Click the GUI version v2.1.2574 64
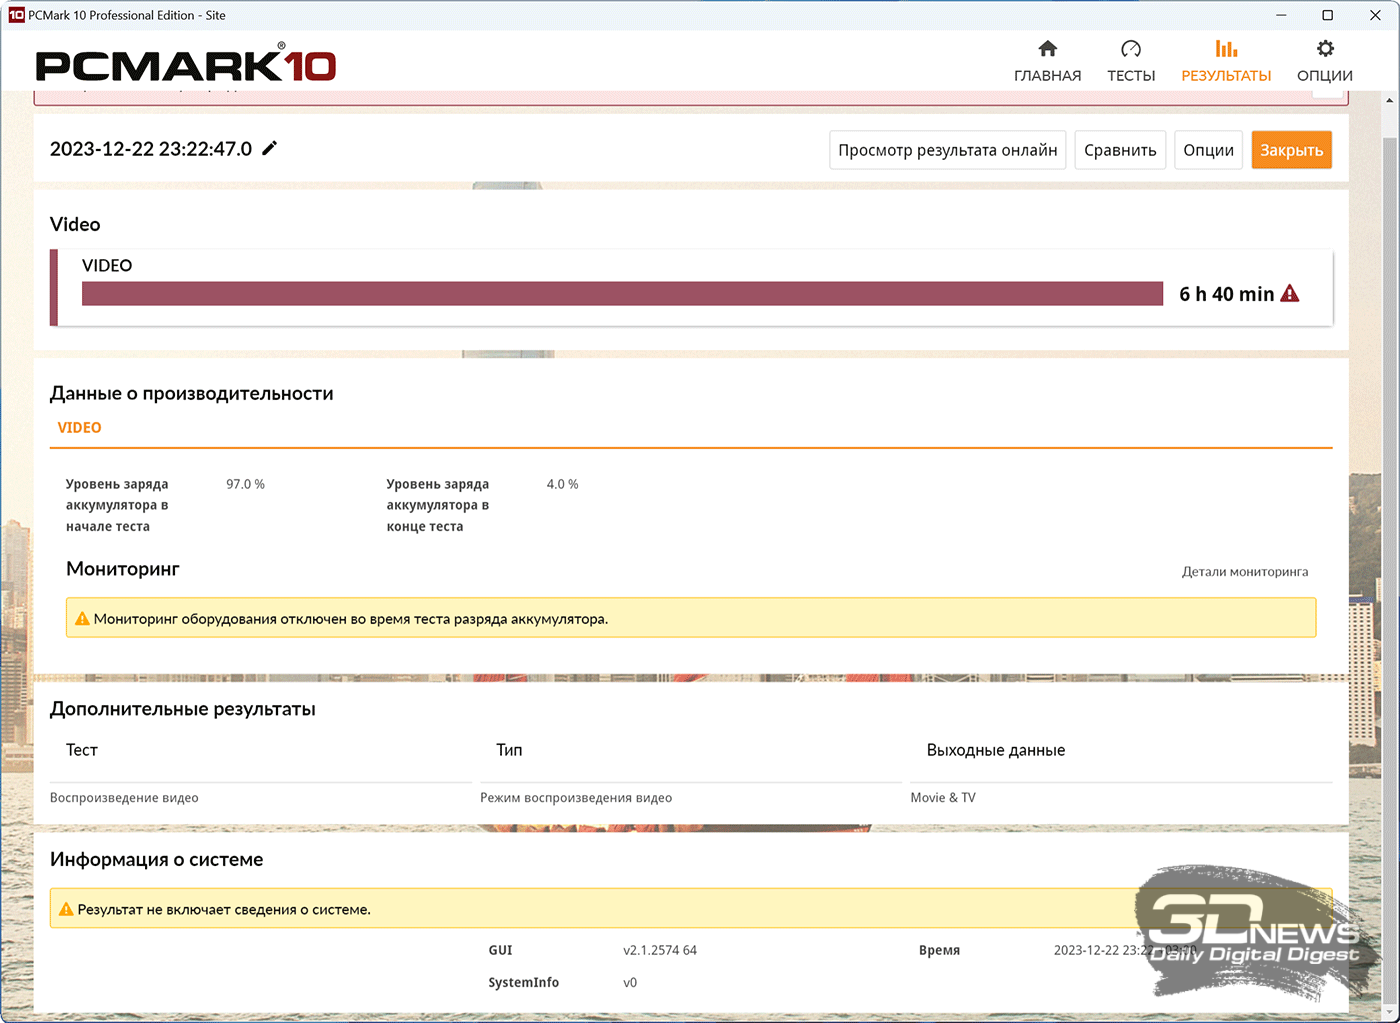 (x=660, y=950)
